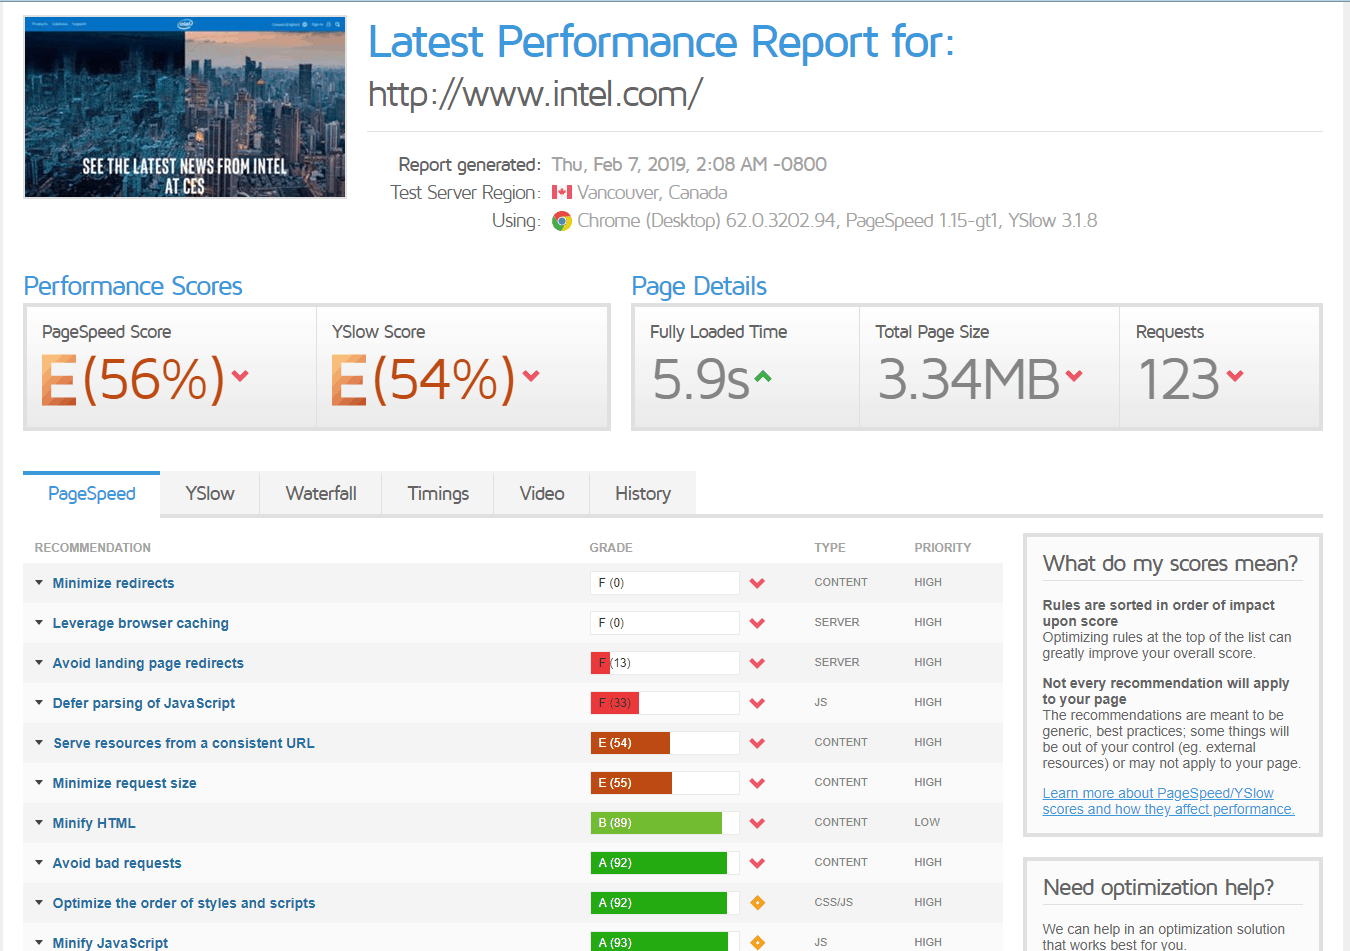
Task: Open the Minimize request size recommendation
Action: click(x=125, y=783)
